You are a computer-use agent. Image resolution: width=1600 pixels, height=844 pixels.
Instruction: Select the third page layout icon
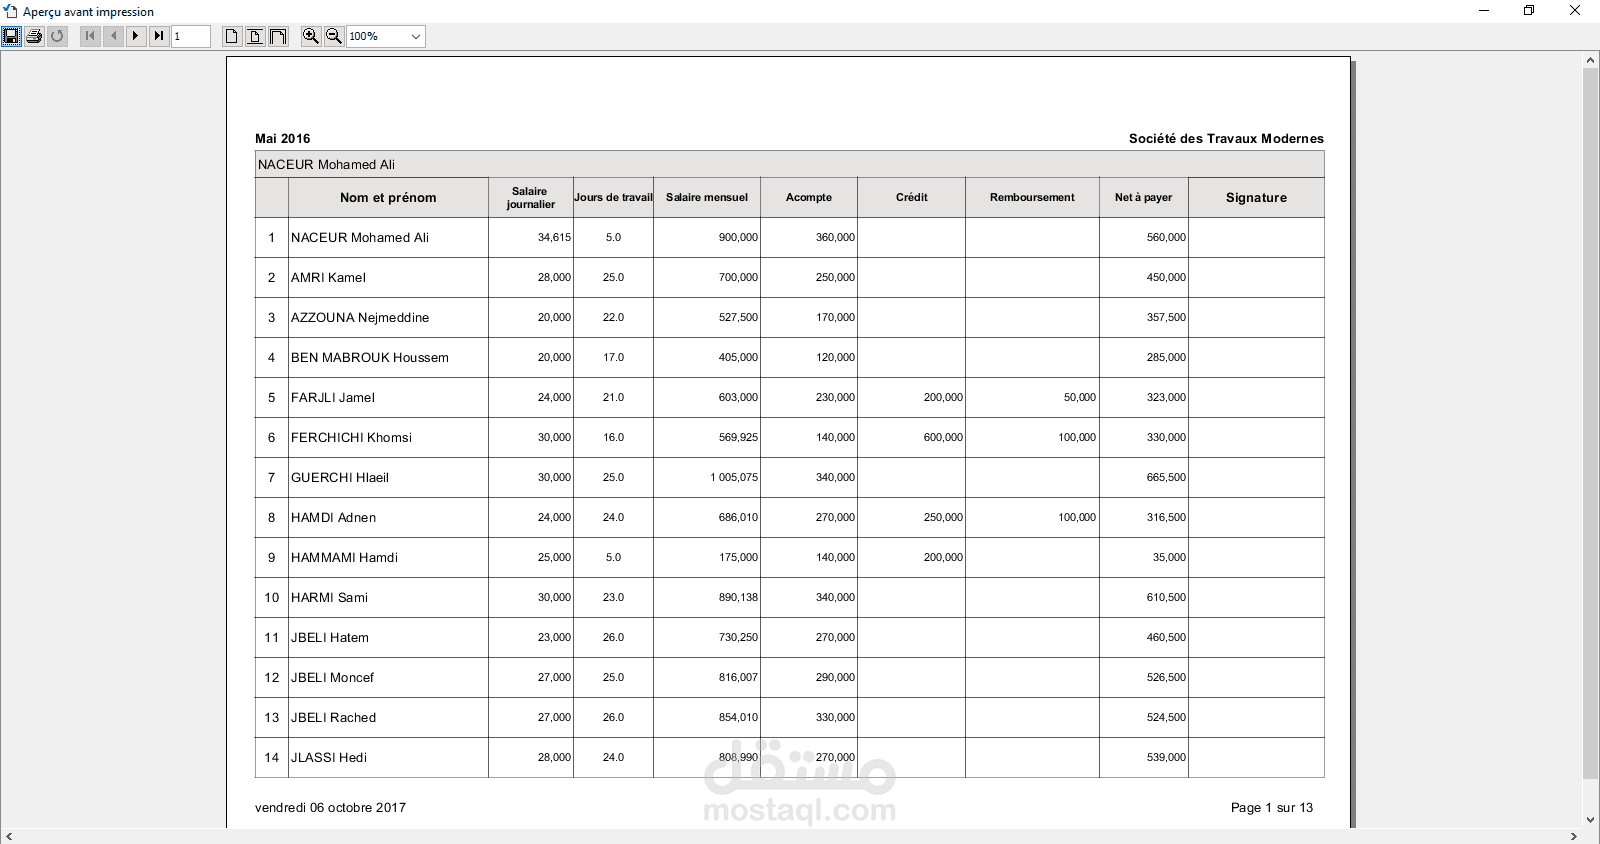[x=278, y=36]
